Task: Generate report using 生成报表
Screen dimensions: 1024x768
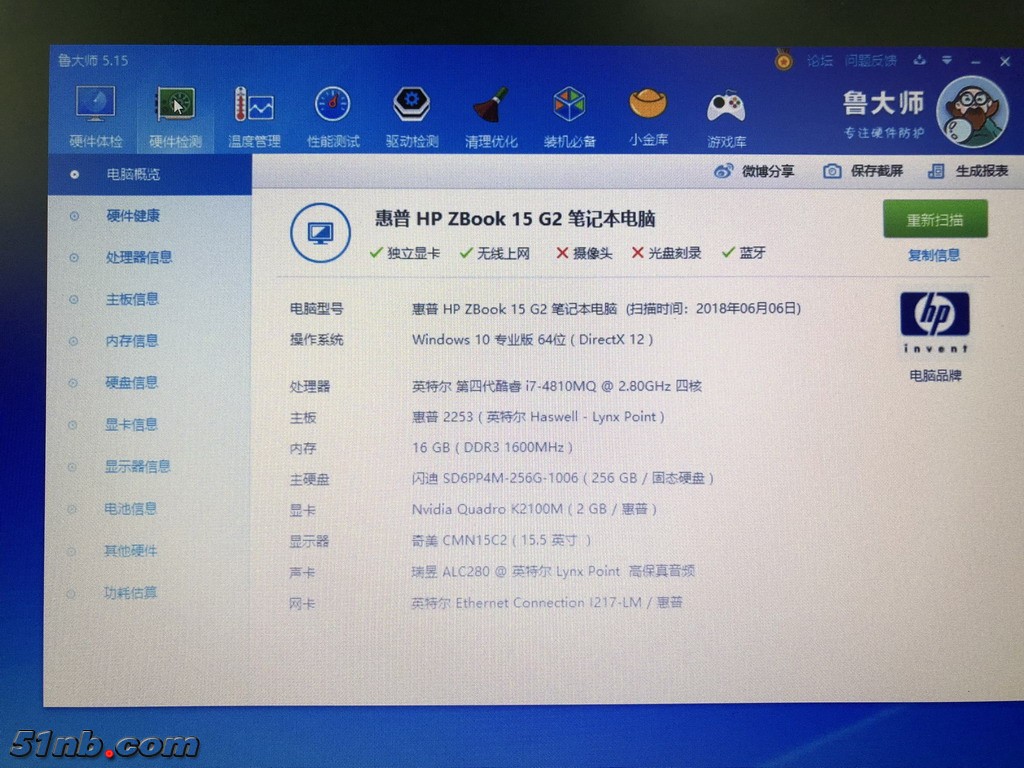Action: [x=966, y=171]
